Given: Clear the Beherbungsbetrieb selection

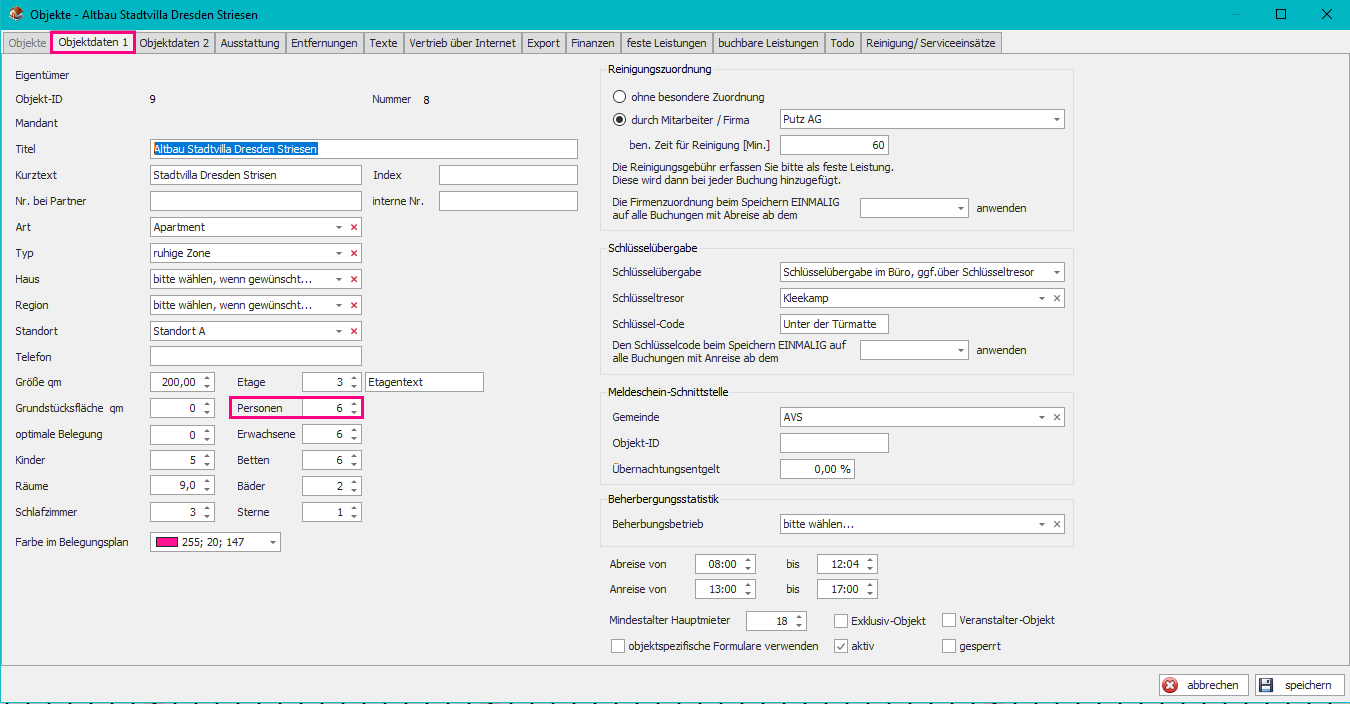Looking at the screenshot, I should tap(1057, 524).
